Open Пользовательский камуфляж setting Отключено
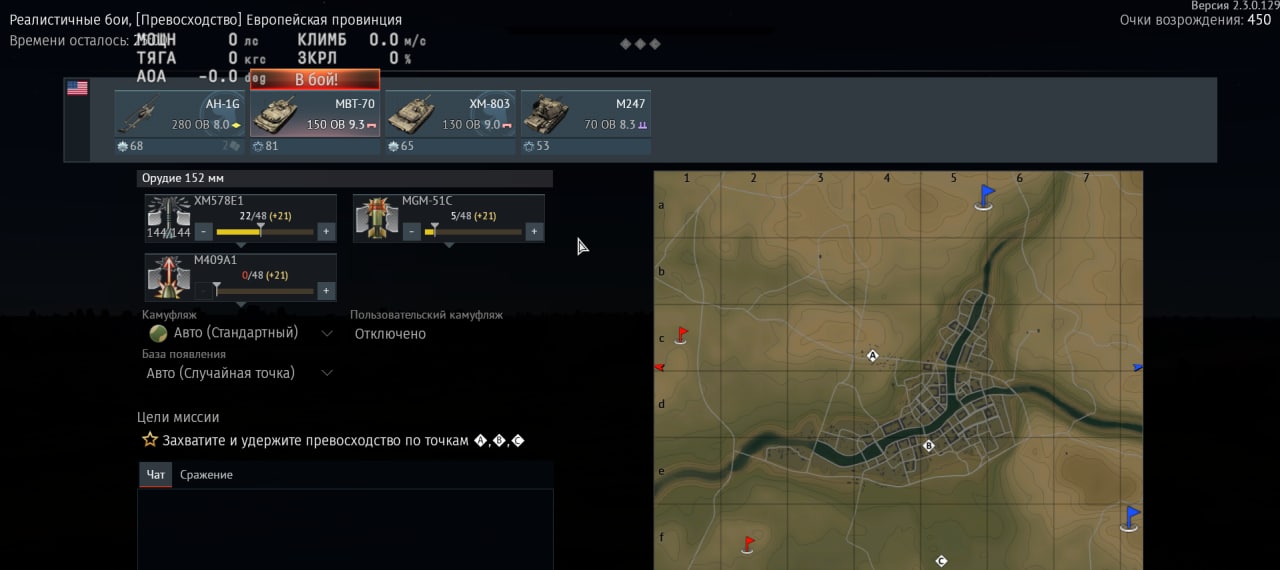Viewport: 1280px width, 570px height. pos(391,334)
